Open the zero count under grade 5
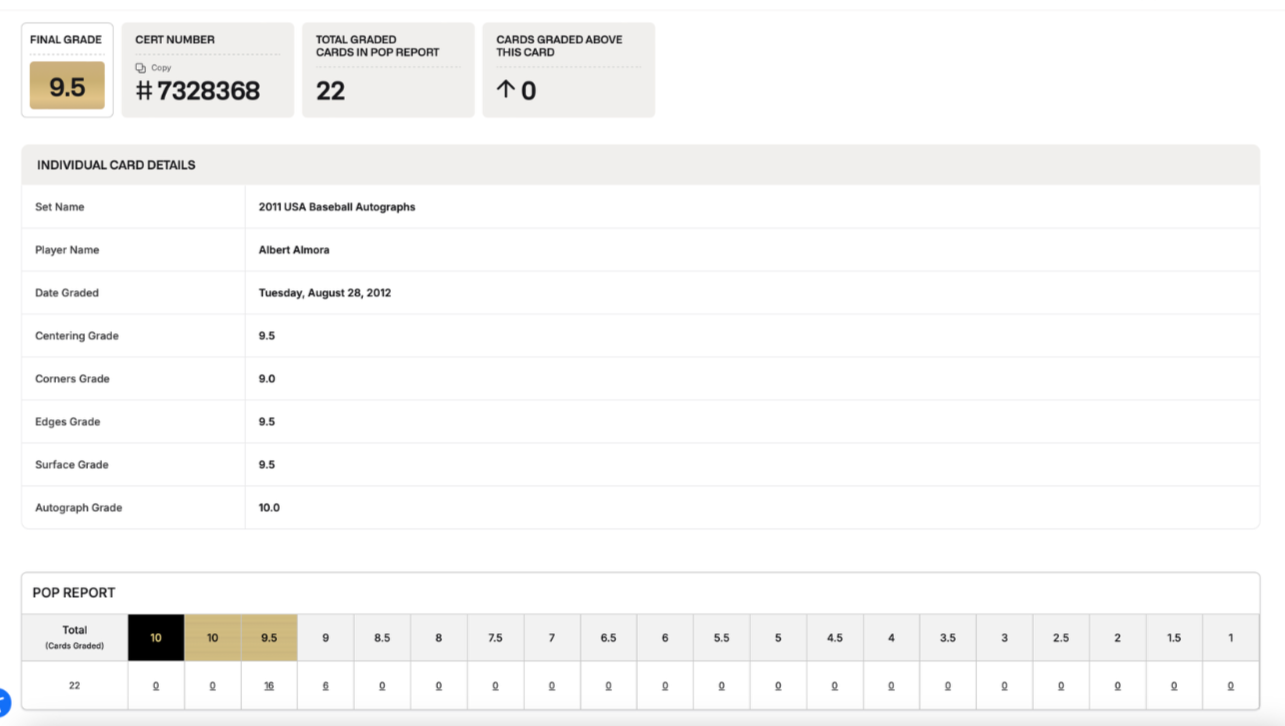The image size is (1285, 726). (778, 686)
